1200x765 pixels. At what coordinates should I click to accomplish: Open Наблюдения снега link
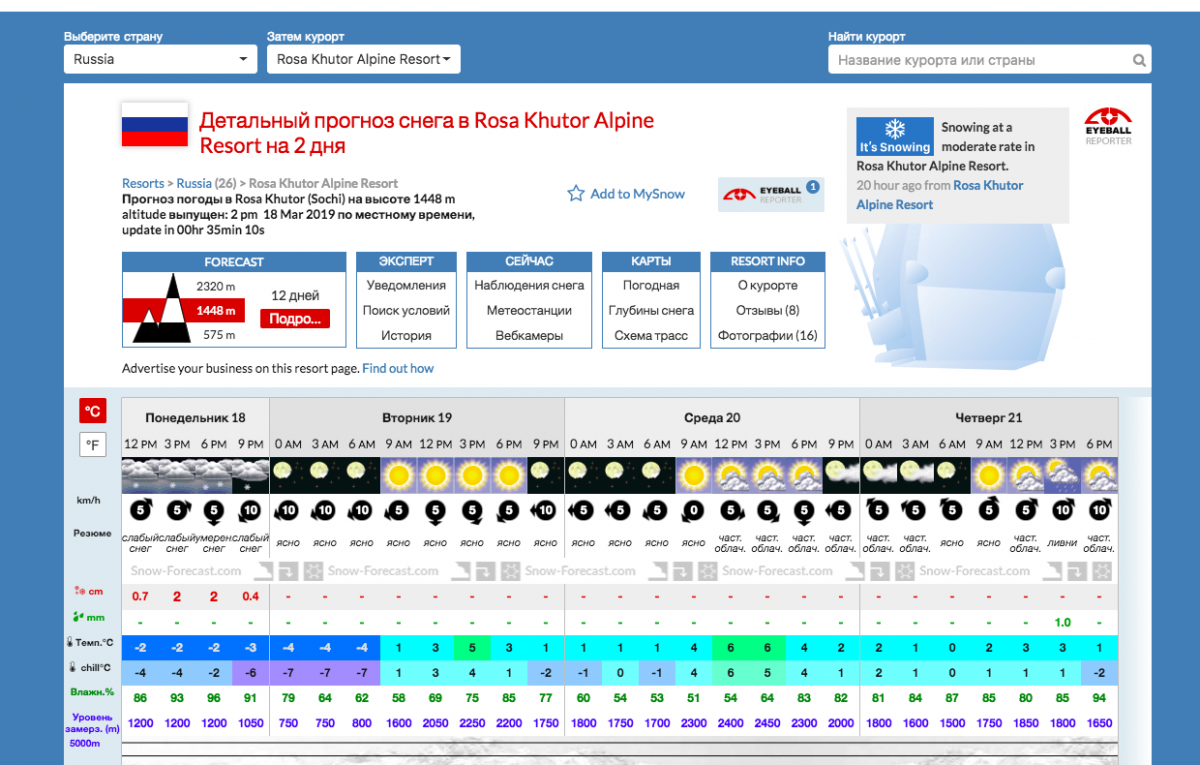tap(529, 285)
